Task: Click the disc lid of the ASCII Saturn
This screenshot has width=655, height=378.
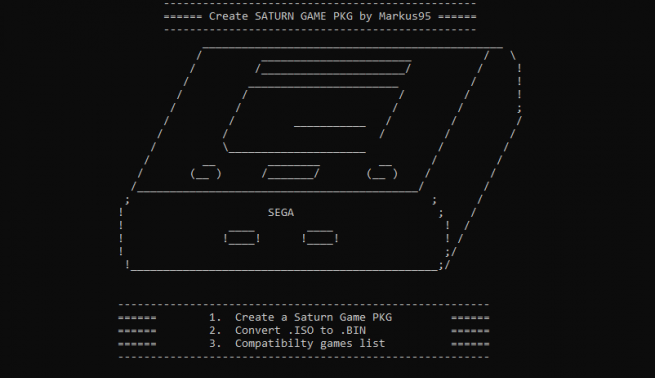Action: [x=314, y=120]
